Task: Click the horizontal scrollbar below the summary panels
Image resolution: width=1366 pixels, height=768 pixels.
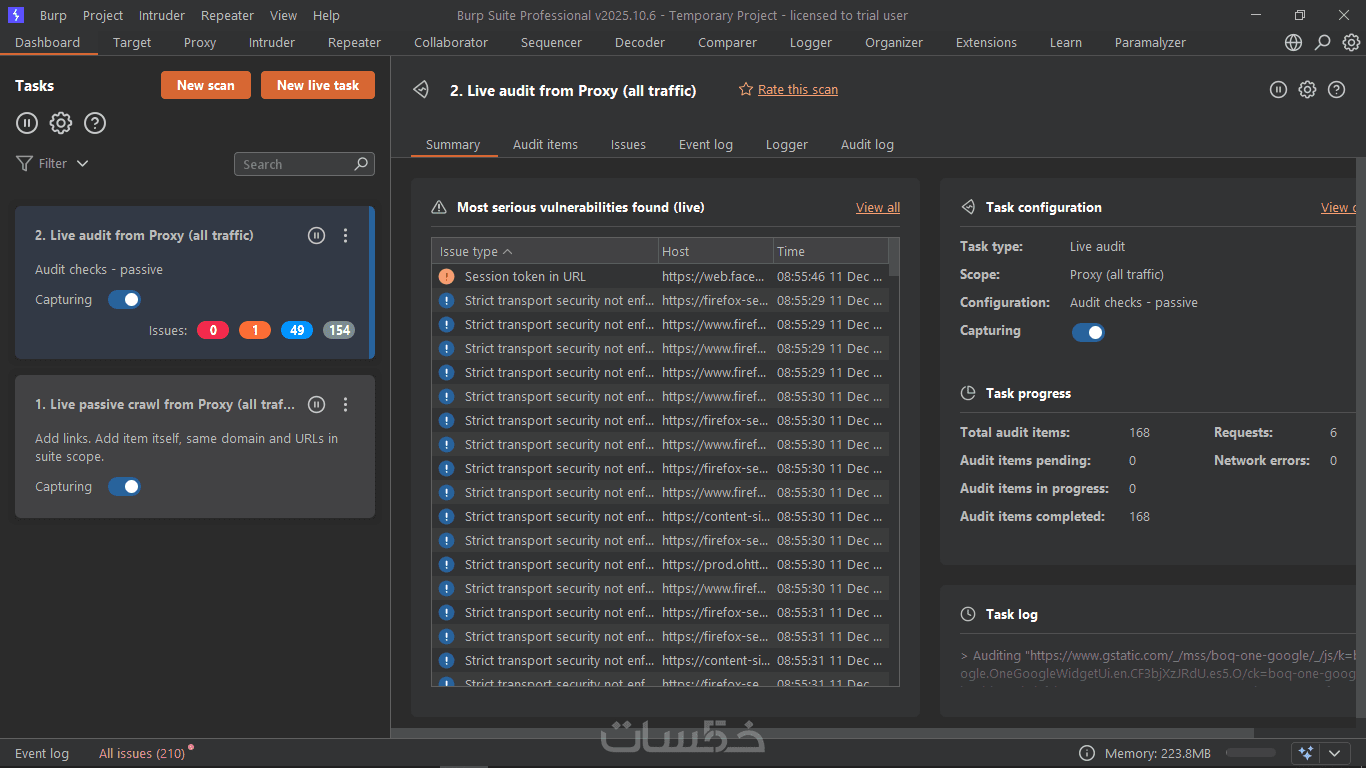Action: (822, 733)
